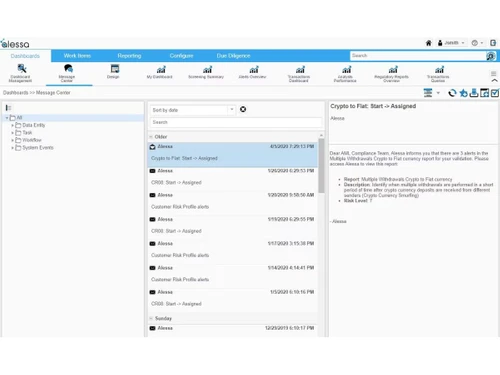Click the refresh icon

coord(452,93)
